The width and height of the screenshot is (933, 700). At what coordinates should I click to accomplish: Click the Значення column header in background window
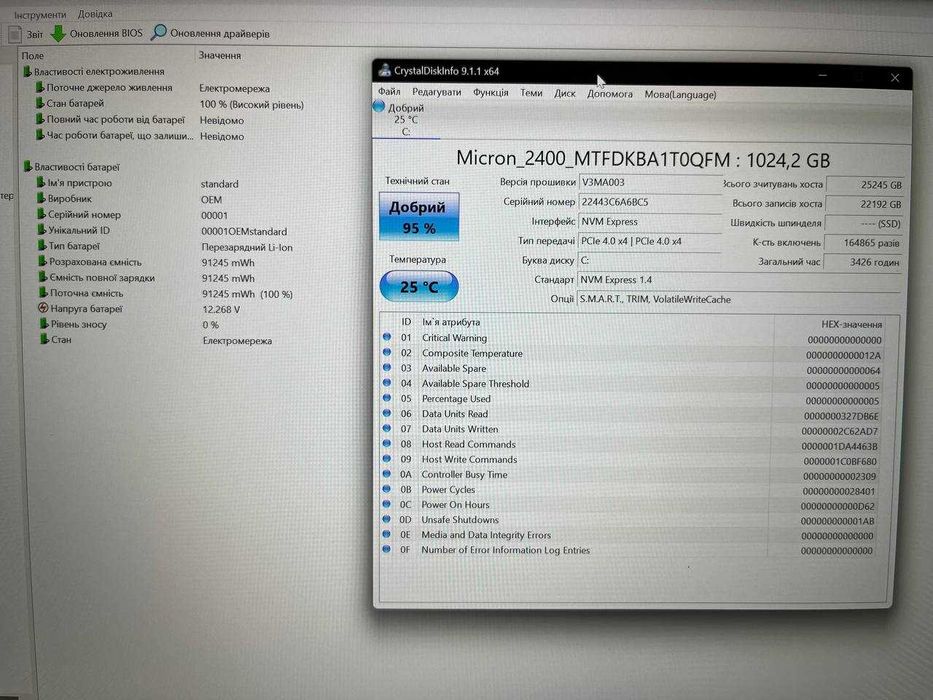(220, 55)
